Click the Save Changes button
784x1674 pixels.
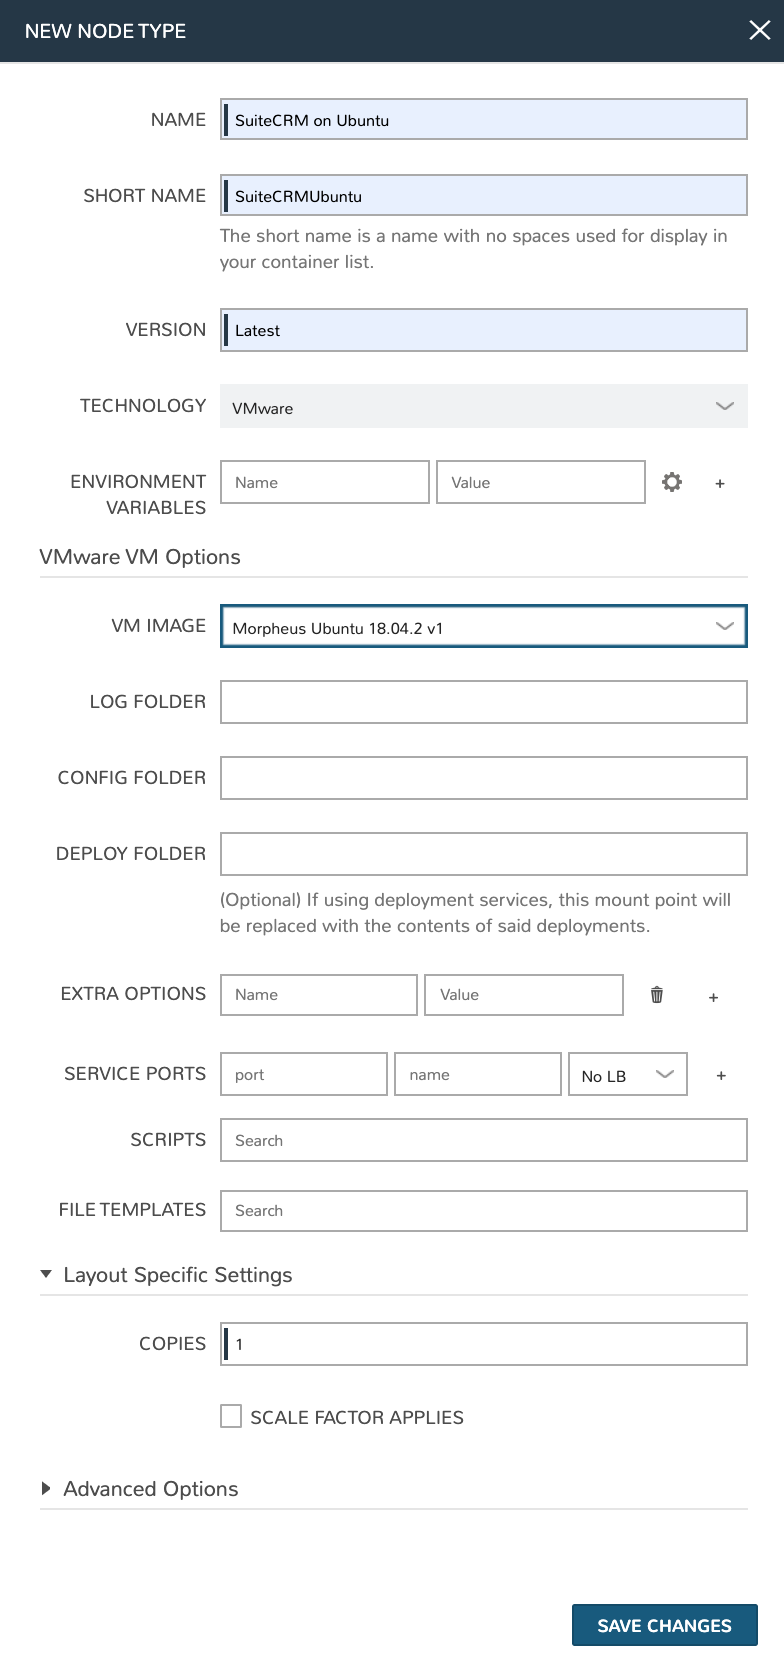pos(664,1625)
